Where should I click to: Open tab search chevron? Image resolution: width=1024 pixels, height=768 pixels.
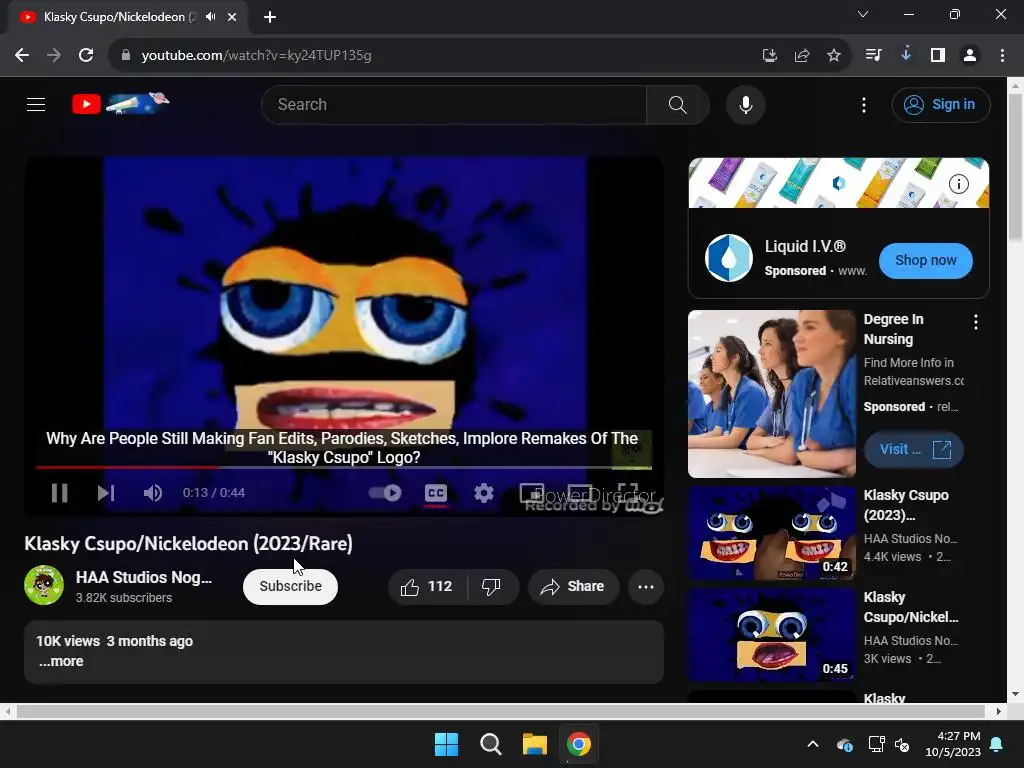point(863,14)
